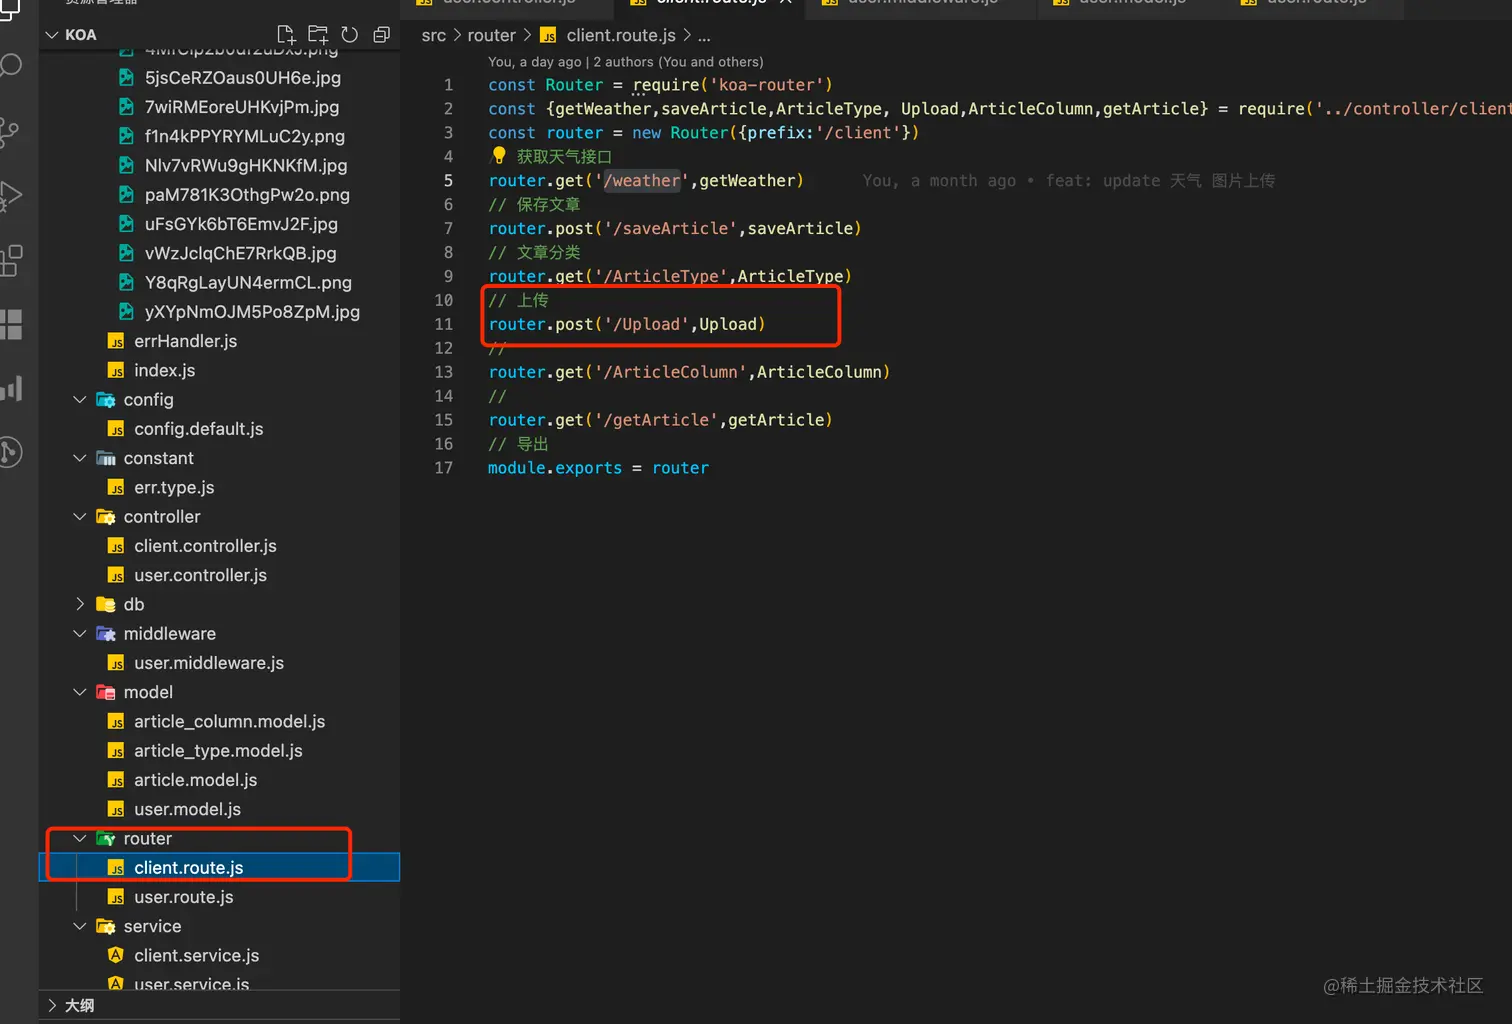Screen dimensions: 1512x1024
Task: Click the service file icon beside client.service.js
Action: [116, 955]
